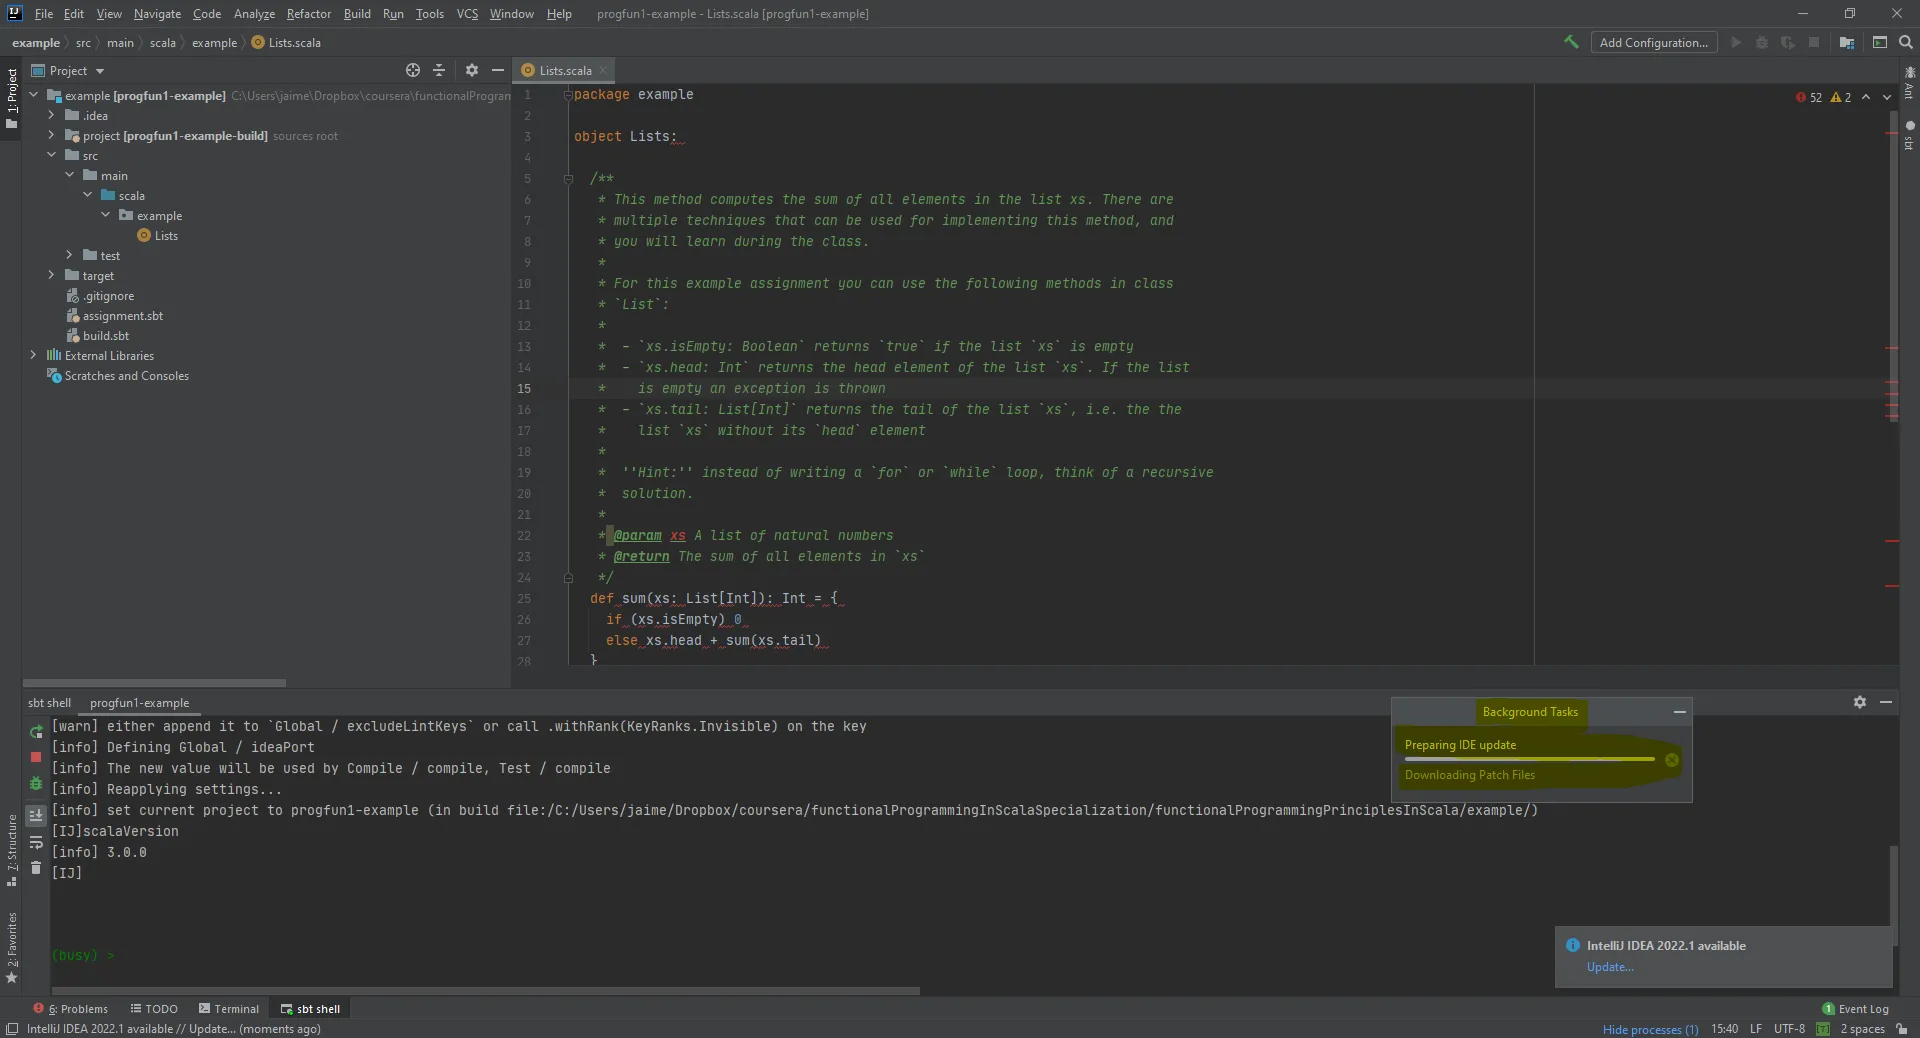This screenshot has height=1038, width=1920.
Task: Expand the External Libraries node
Action: [x=33, y=355]
